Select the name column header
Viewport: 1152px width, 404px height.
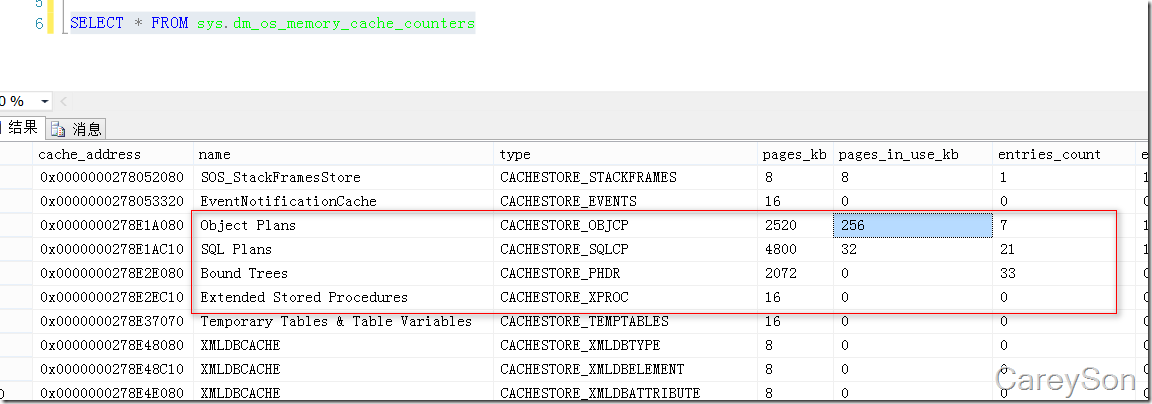(x=215, y=154)
